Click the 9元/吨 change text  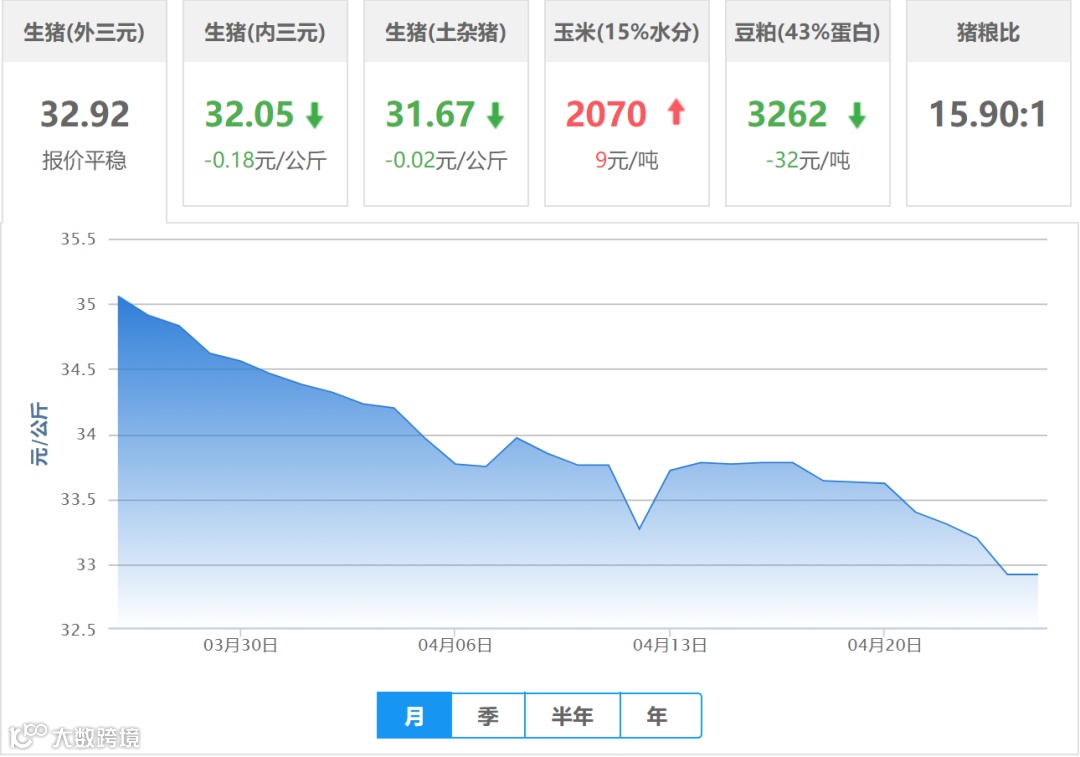(627, 160)
